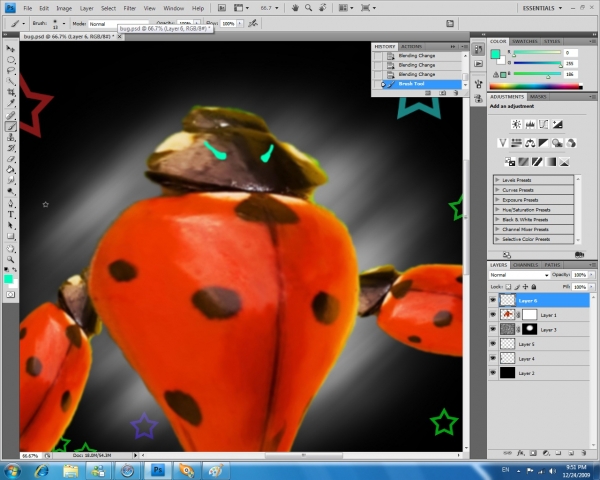Select the Type tool
This screenshot has width=600, height=480.
(10, 214)
